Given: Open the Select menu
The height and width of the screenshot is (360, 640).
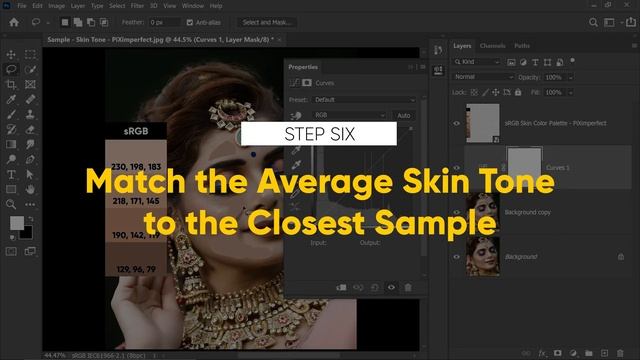Looking at the screenshot, I should click(117, 6).
